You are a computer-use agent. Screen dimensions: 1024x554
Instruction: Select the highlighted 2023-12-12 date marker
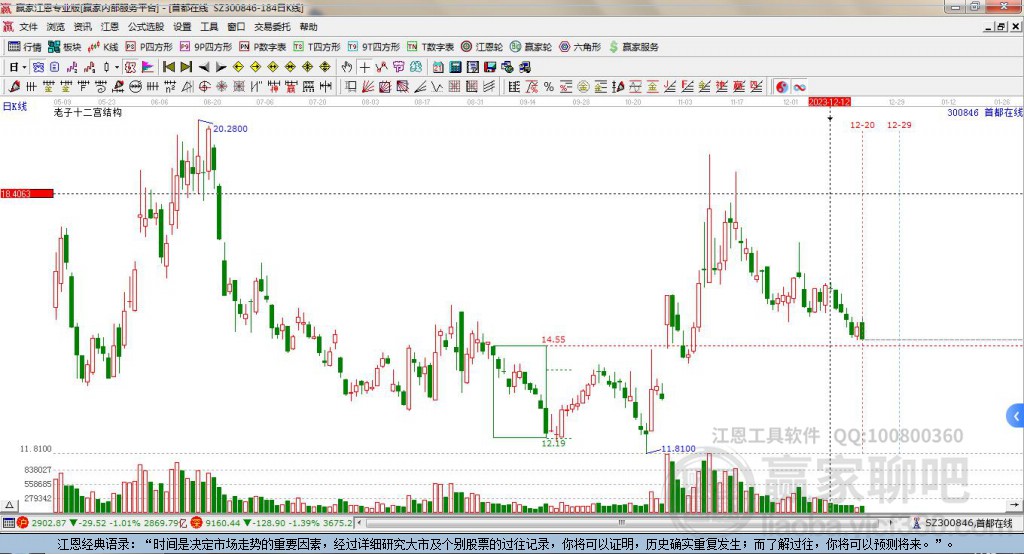click(829, 102)
